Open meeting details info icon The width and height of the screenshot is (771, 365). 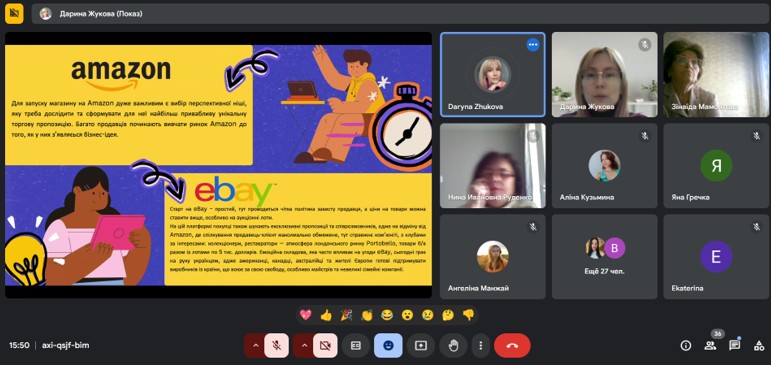pyautogui.click(x=685, y=345)
